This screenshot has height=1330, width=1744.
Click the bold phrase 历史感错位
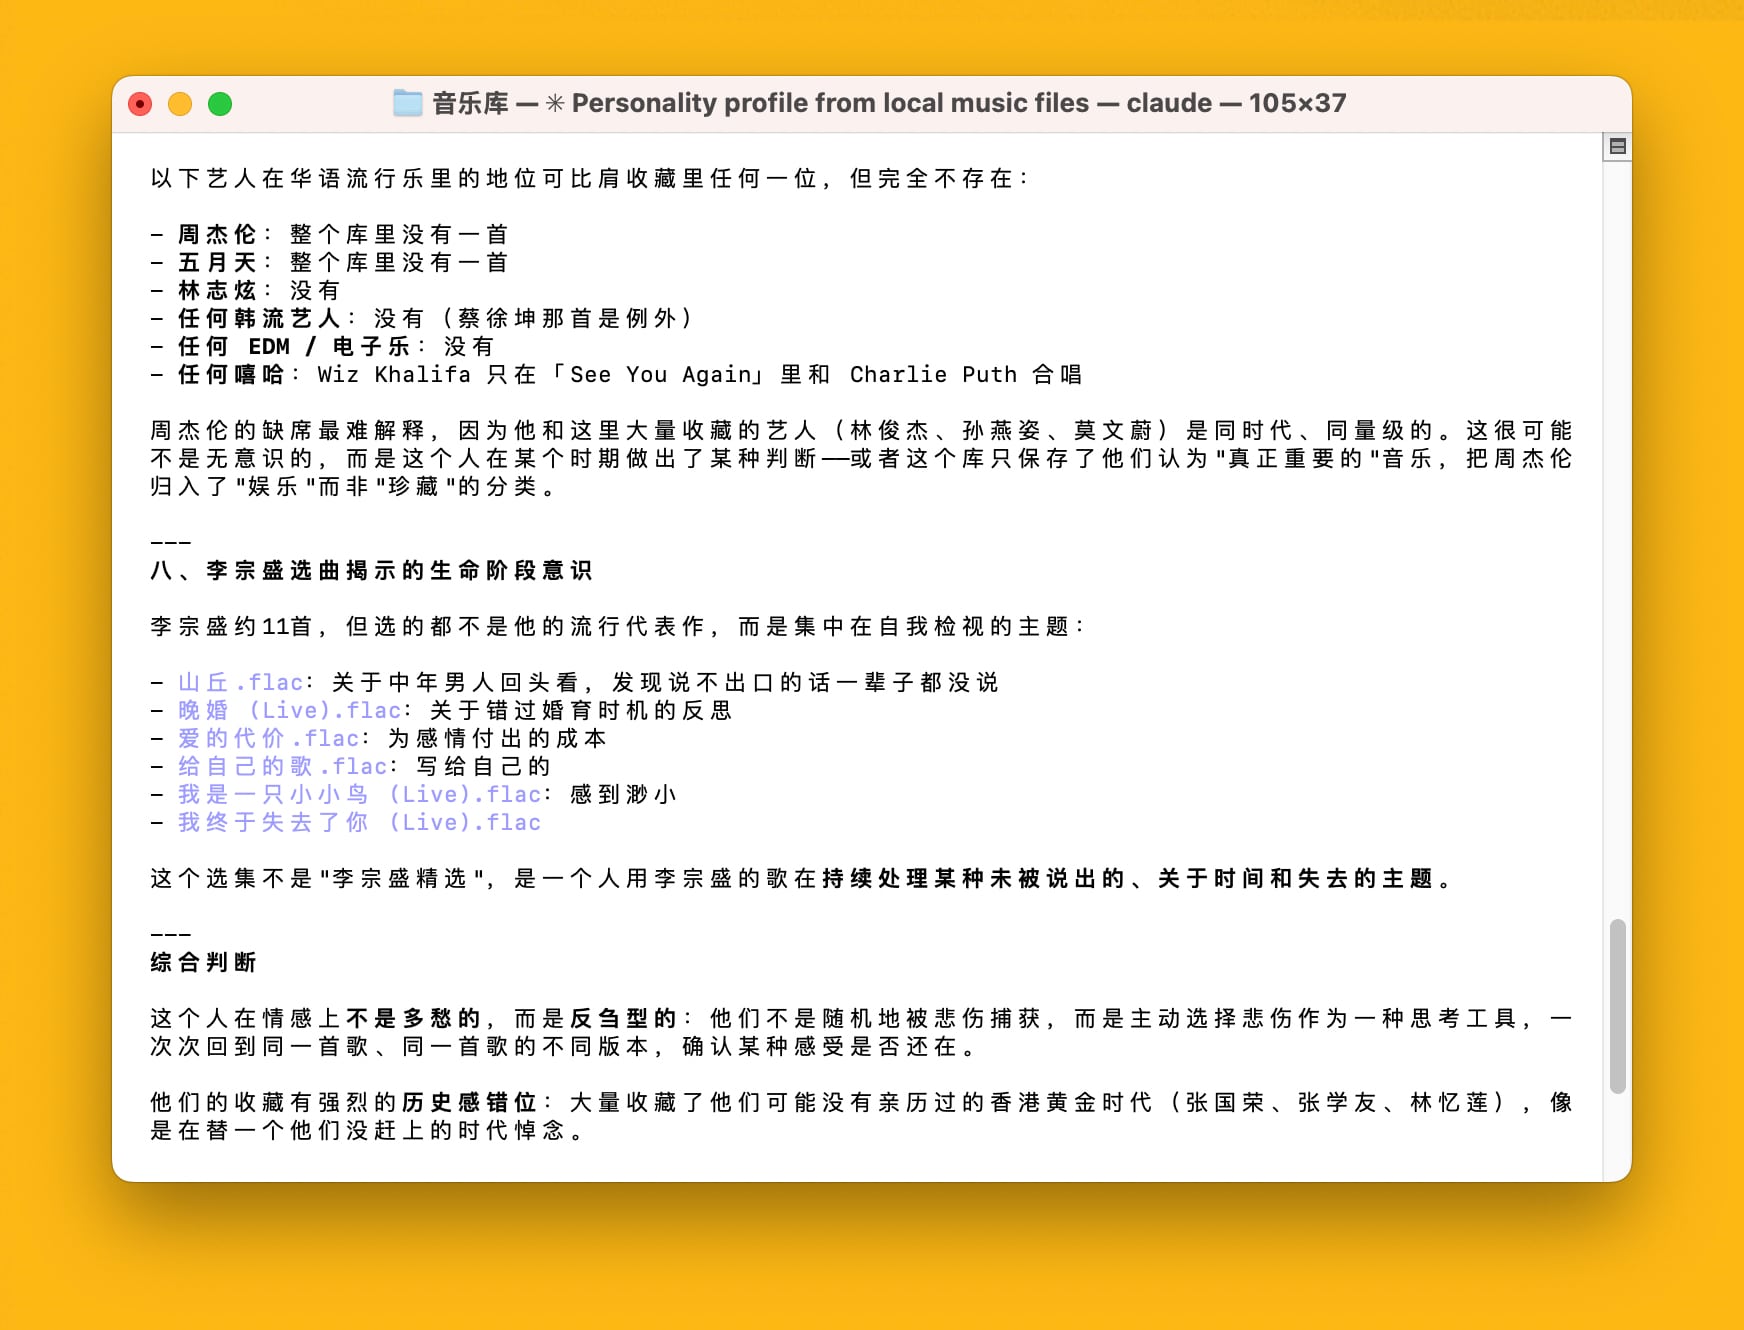tap(469, 1102)
